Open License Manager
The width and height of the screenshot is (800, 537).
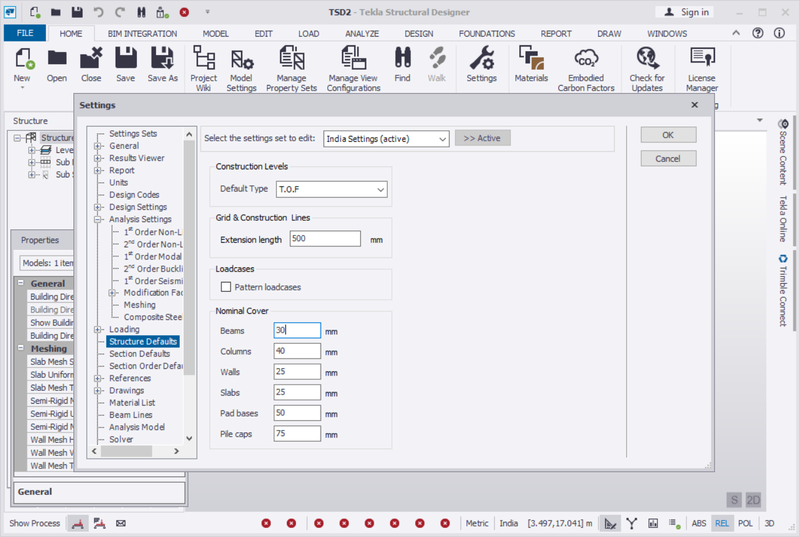(x=702, y=69)
